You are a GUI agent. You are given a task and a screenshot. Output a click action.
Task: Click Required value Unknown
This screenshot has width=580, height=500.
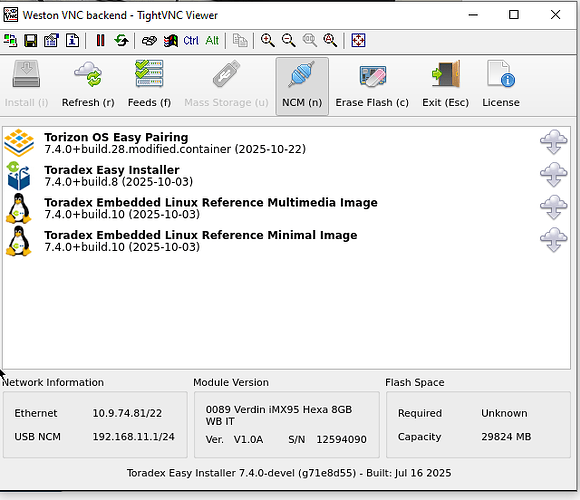click(504, 413)
